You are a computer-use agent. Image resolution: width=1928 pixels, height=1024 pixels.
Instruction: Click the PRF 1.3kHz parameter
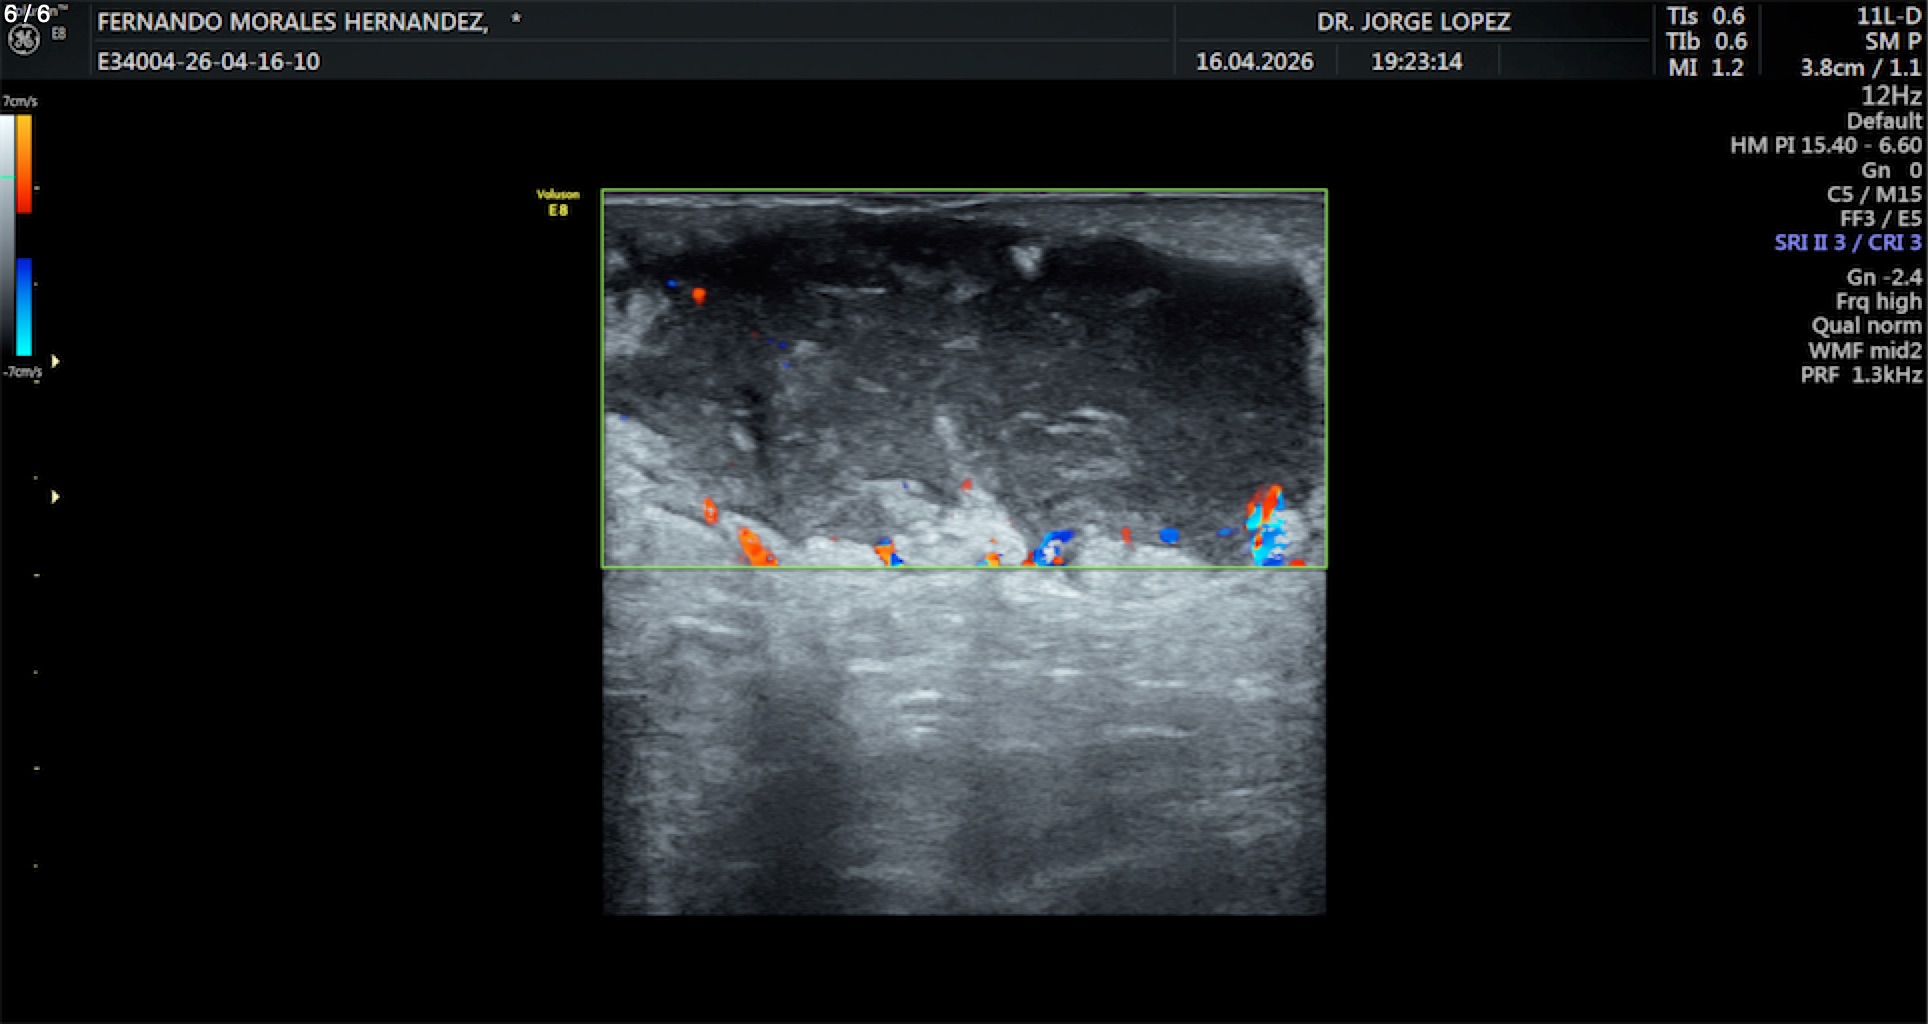1860,375
